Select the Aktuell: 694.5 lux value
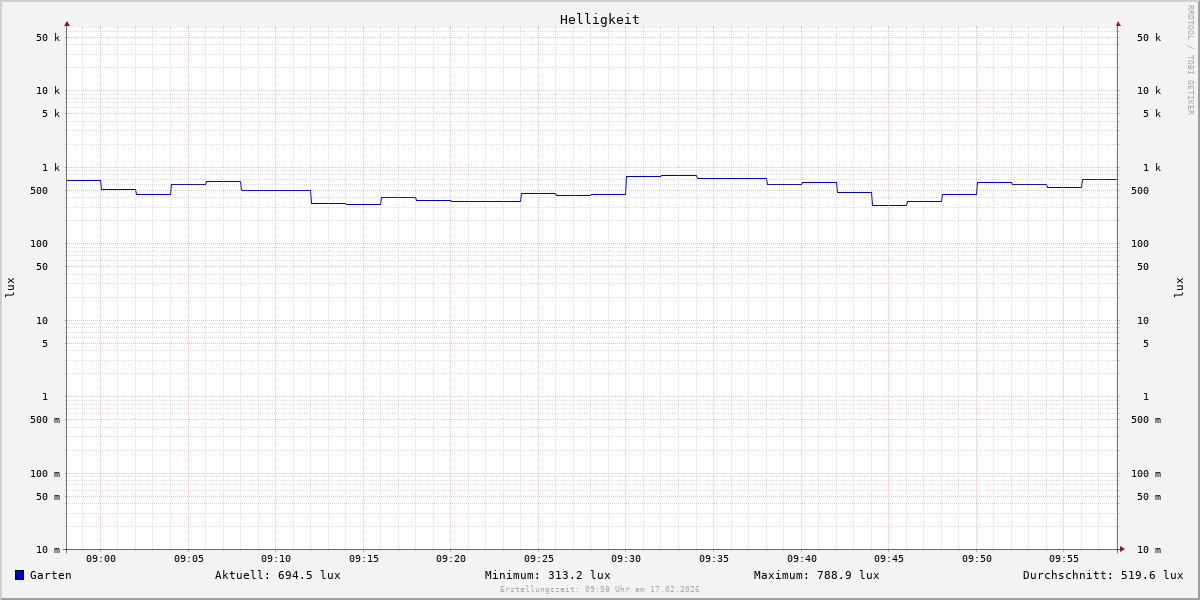The image size is (1200, 600). 277,575
